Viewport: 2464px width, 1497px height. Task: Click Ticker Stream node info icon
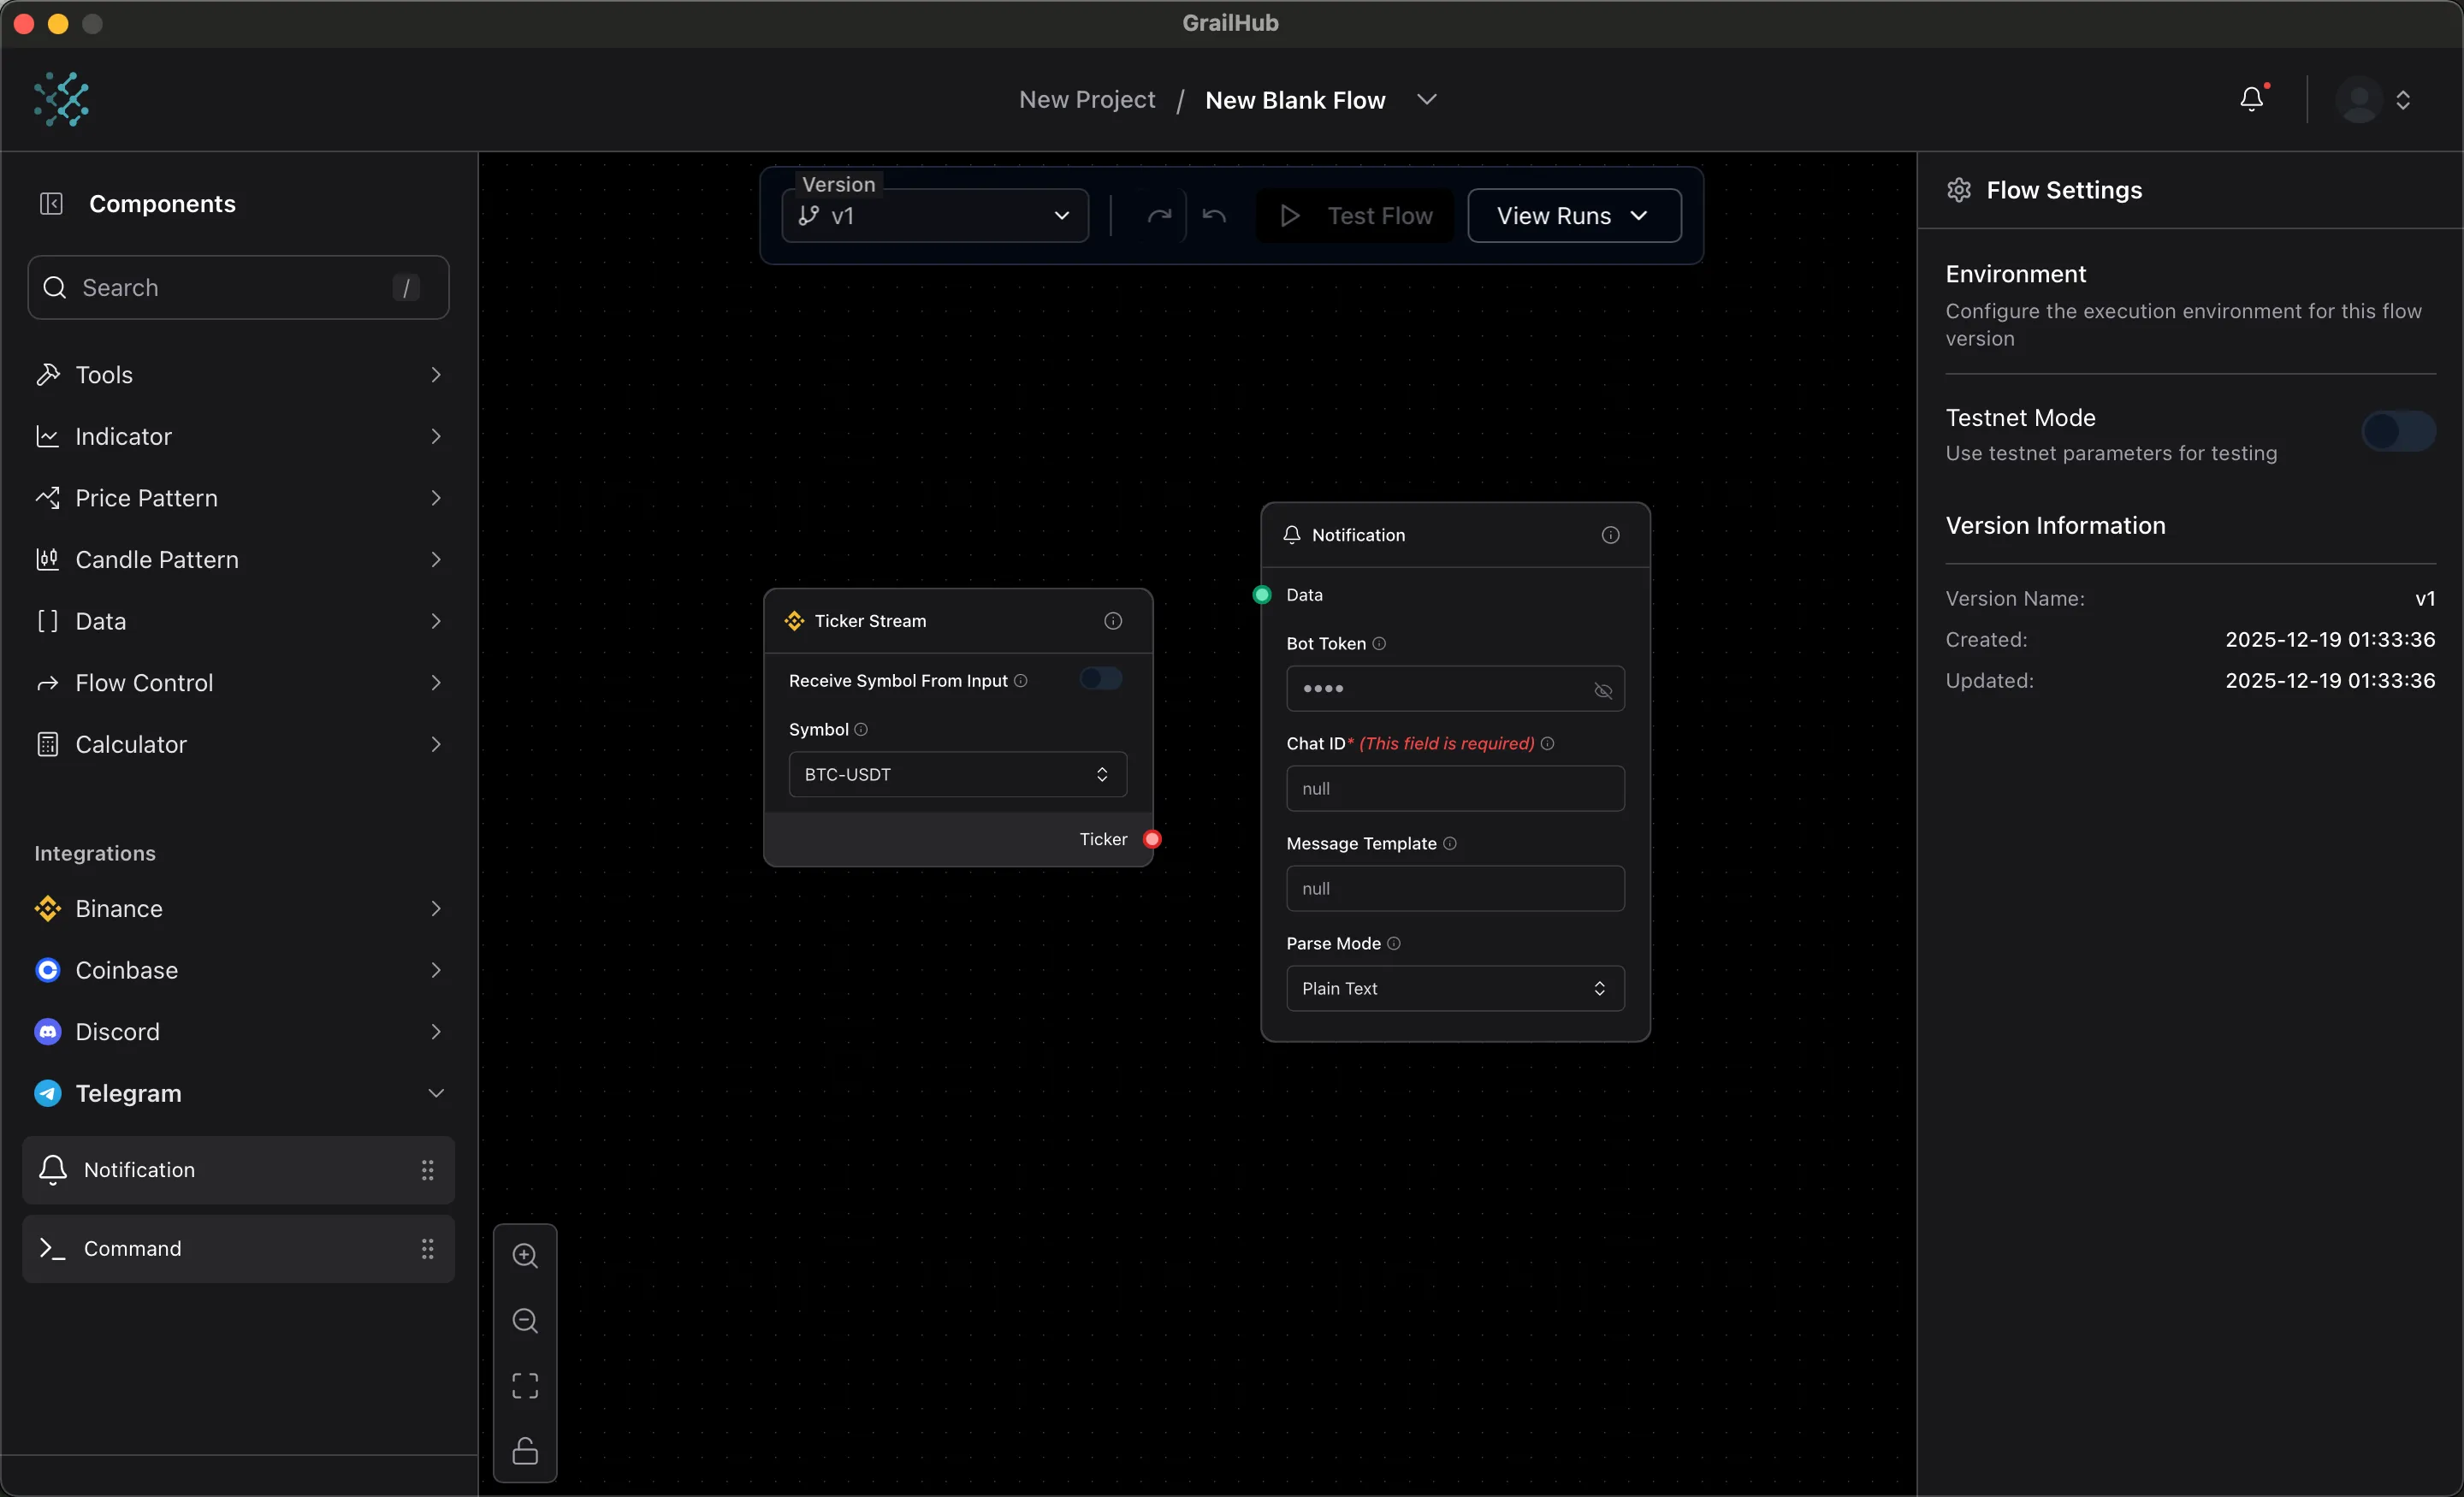[1112, 621]
